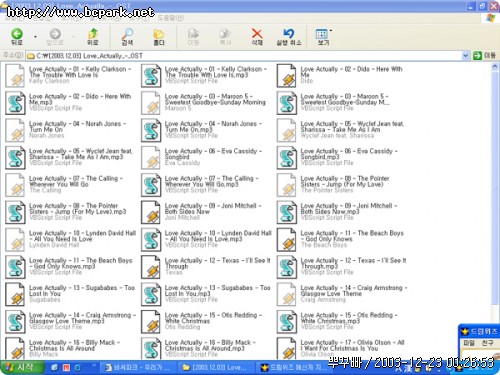Viewport: 500px width, 375px height.
Task: Open the back-history arrow beside 뒤로
Action: click(x=35, y=36)
